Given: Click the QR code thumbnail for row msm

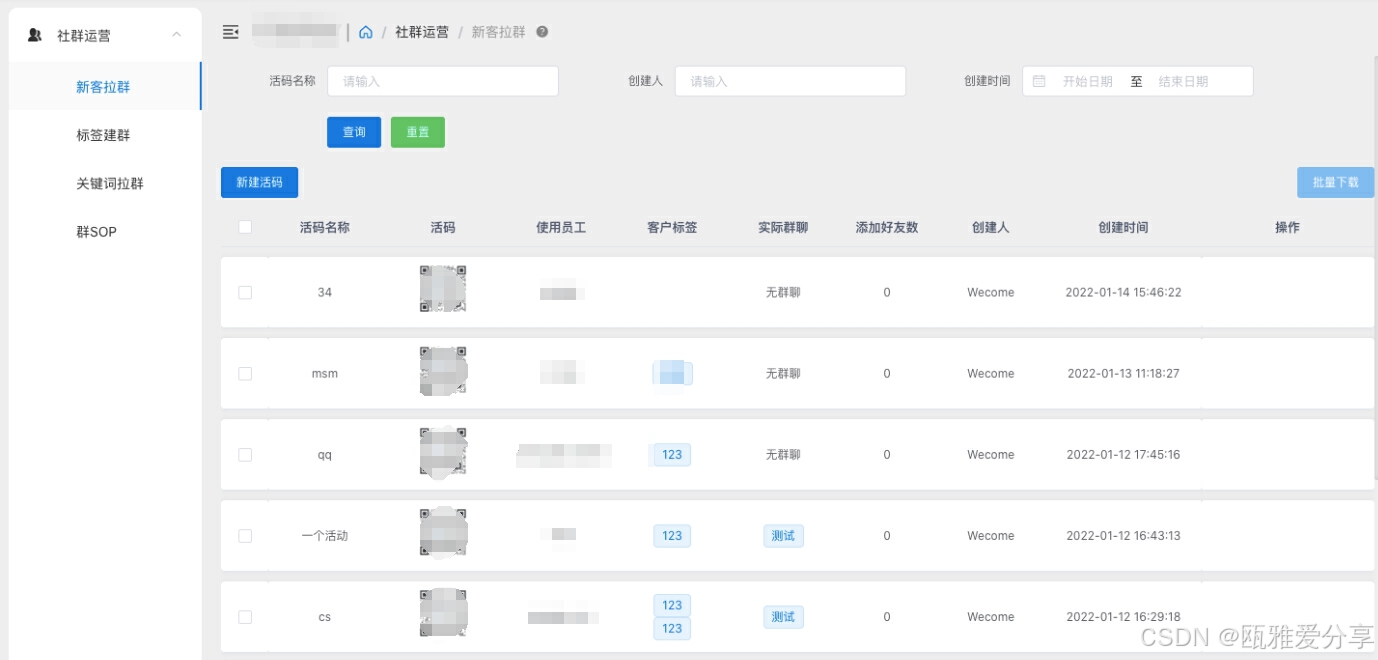Looking at the screenshot, I should coord(444,371).
